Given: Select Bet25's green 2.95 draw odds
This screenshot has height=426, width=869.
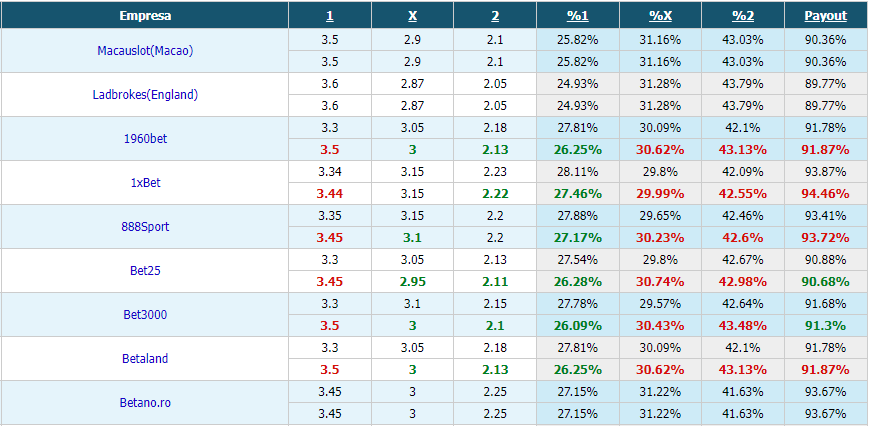Looking at the screenshot, I should click(412, 282).
